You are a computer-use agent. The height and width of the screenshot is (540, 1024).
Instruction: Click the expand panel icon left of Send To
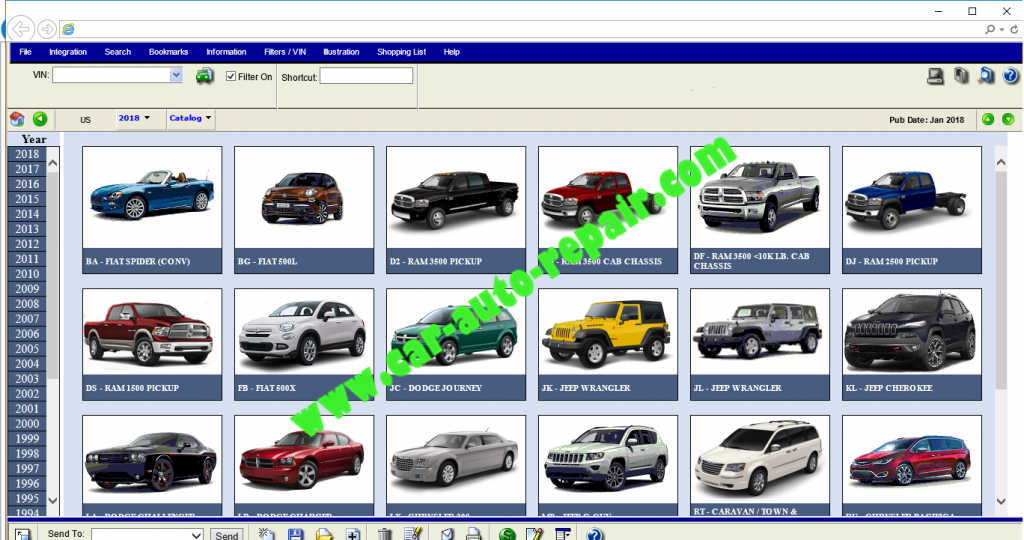[x=23, y=534]
